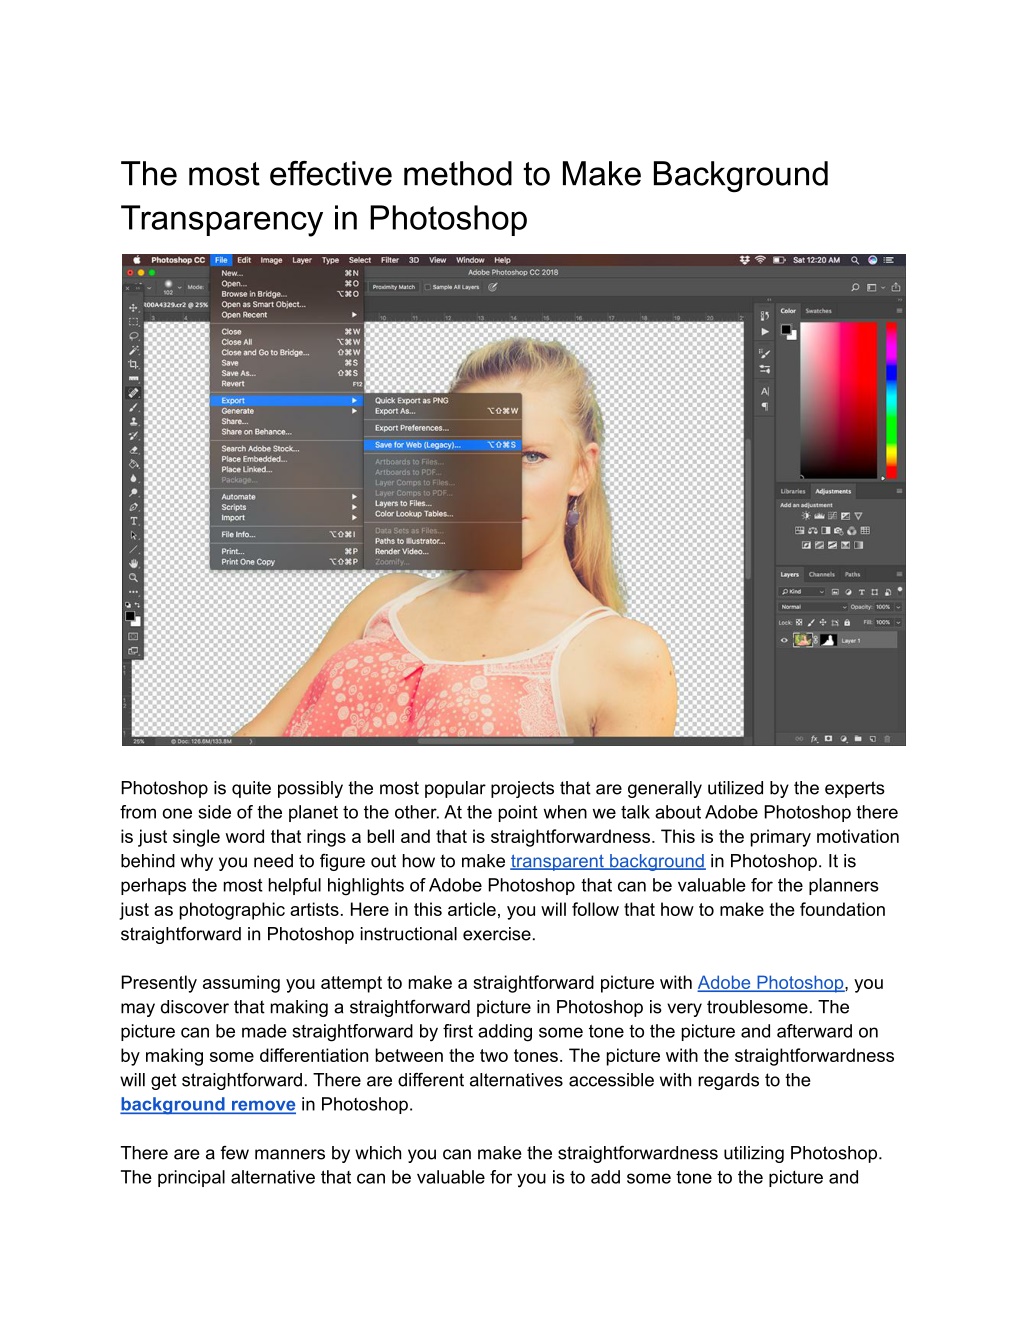The height and width of the screenshot is (1325, 1024).
Task: Open the Paragraph panel icon
Action: pyautogui.click(x=765, y=406)
